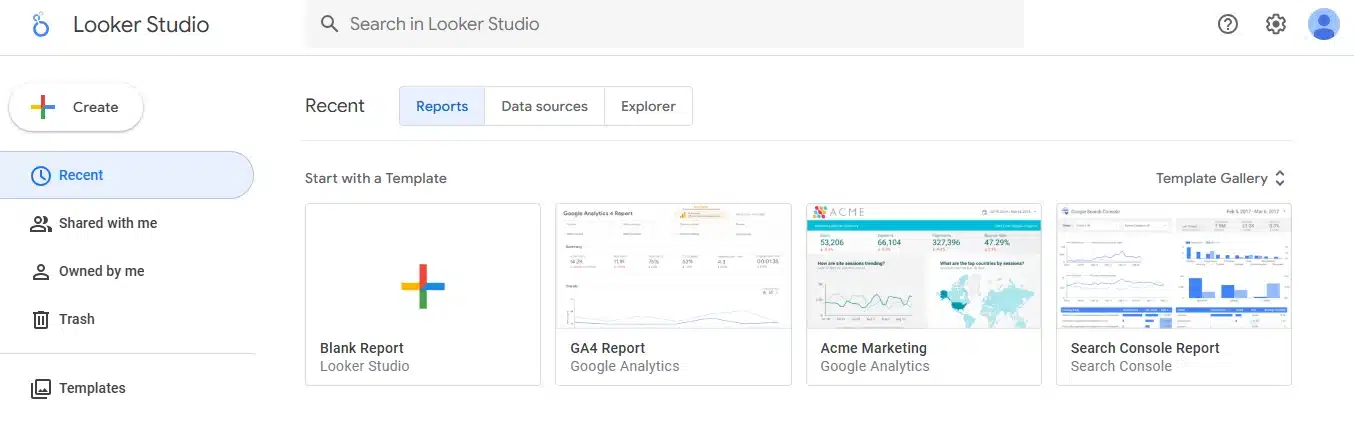Open the Settings gear icon
Screen dimensions: 1354x432
coord(1276,24)
